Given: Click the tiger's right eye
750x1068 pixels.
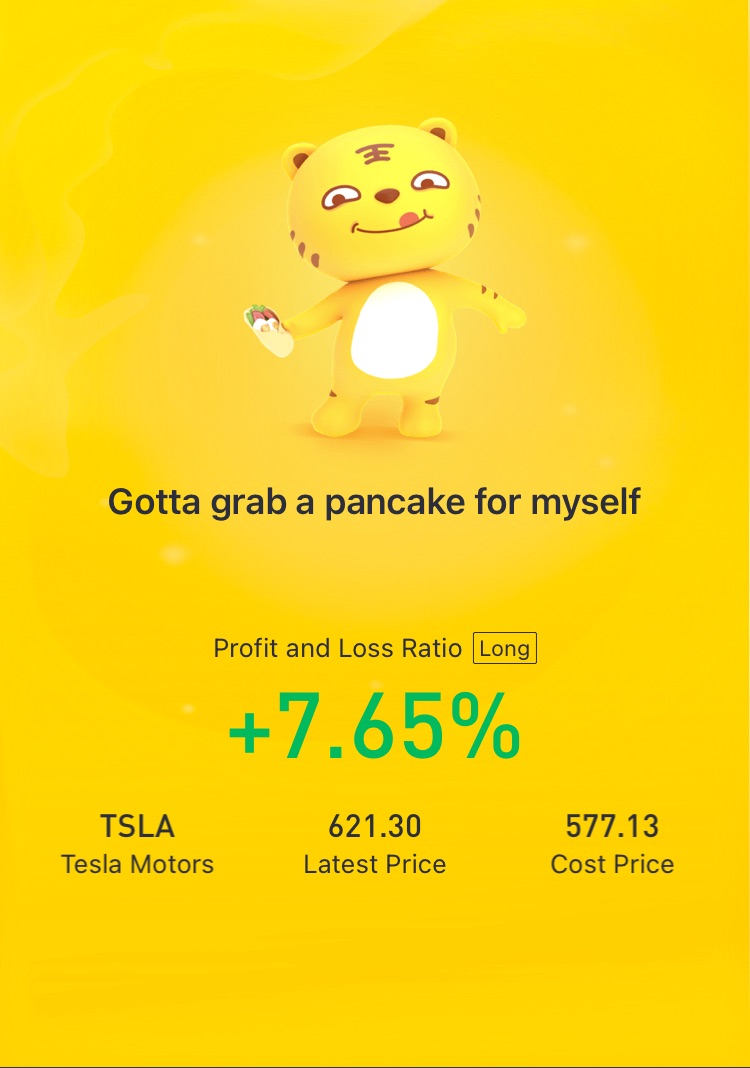Looking at the screenshot, I should tap(431, 180).
